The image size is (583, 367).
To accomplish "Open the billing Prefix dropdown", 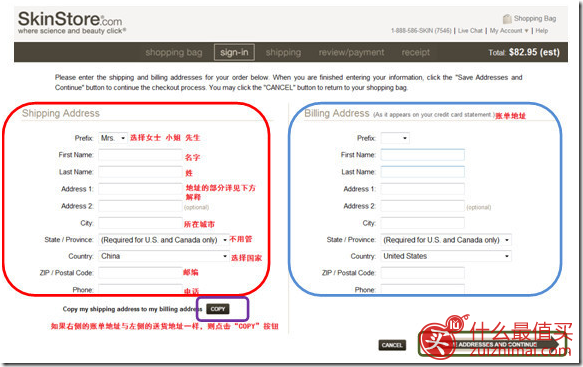I will pyautogui.click(x=395, y=138).
